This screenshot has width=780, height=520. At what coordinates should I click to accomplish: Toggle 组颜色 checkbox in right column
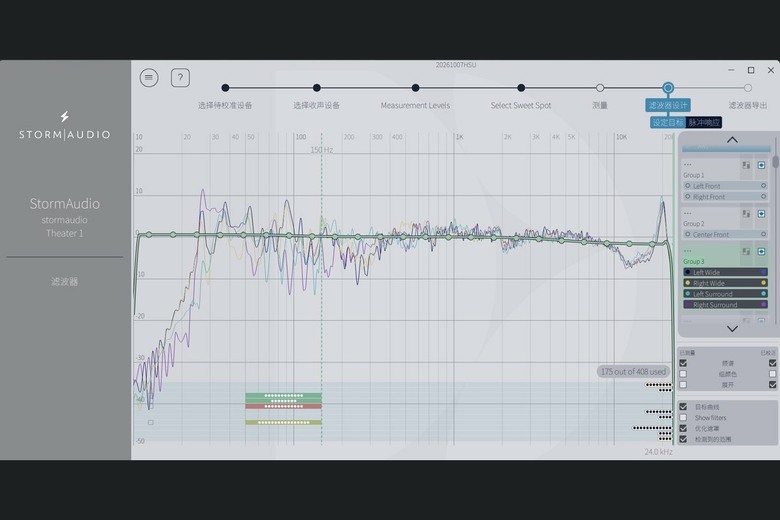coord(773,374)
